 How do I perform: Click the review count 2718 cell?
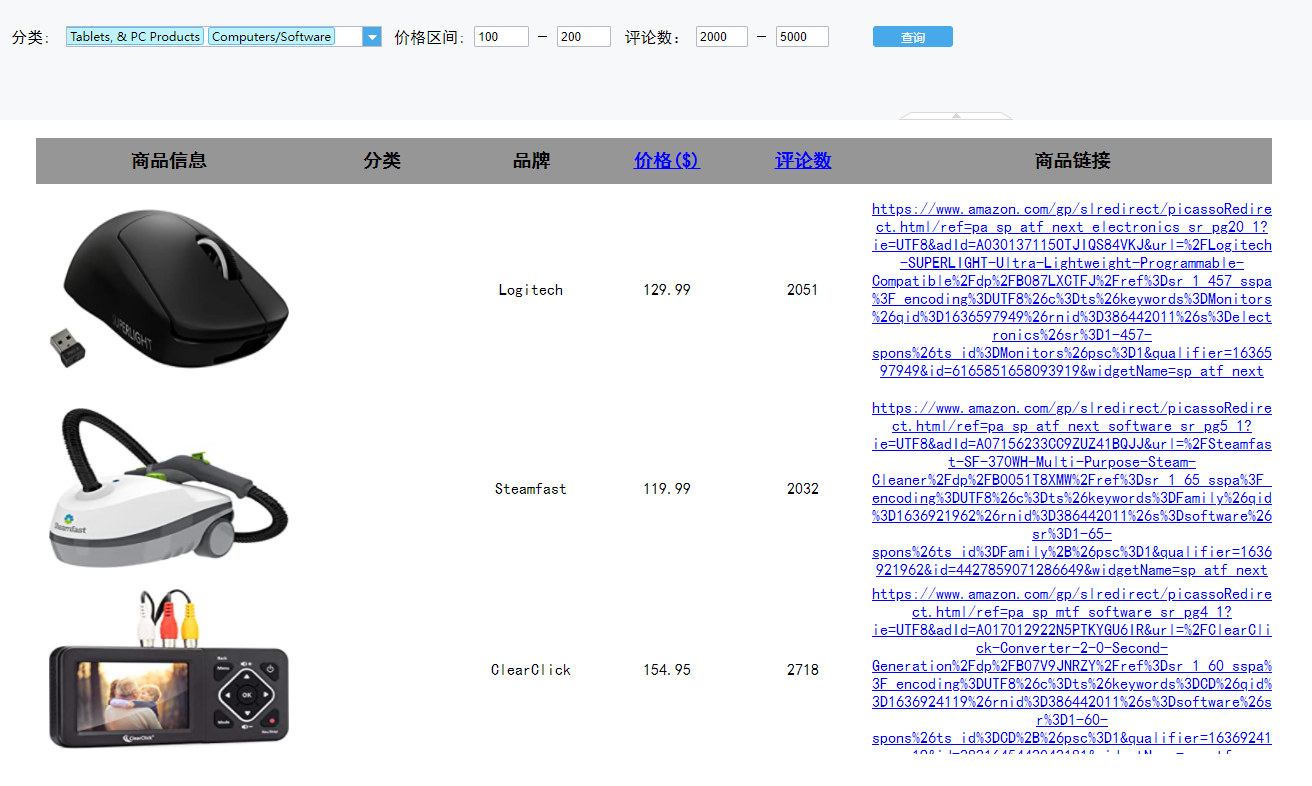pyautogui.click(x=803, y=670)
